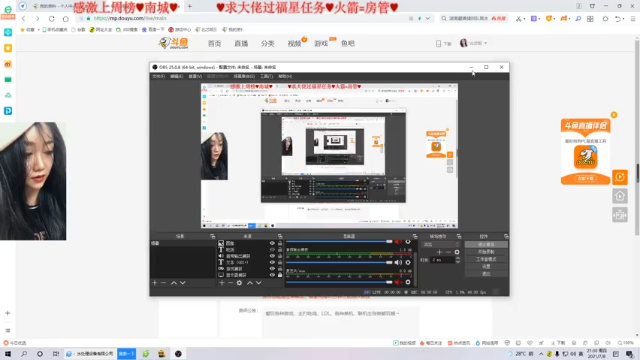Screen dimensions: 640x360
Task: Move source down with the arrow in OBS sources toolbar
Action: click(258, 282)
